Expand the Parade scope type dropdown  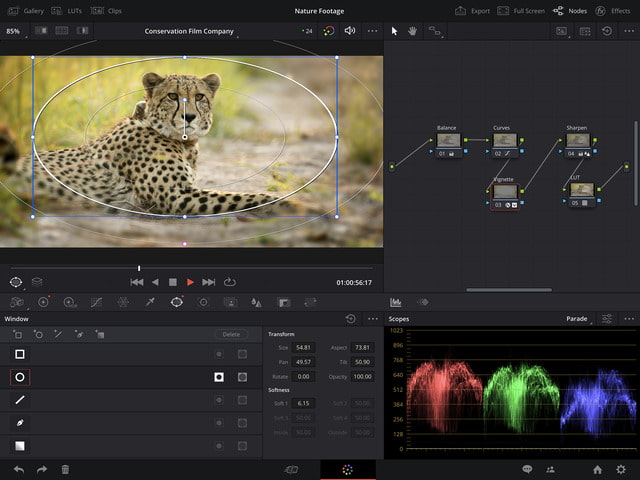tap(577, 318)
